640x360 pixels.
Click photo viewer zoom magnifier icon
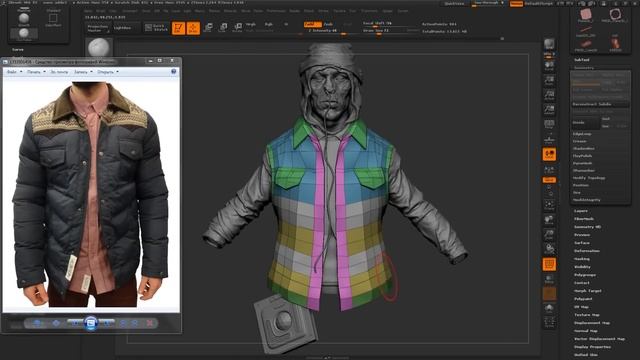(x=37, y=323)
